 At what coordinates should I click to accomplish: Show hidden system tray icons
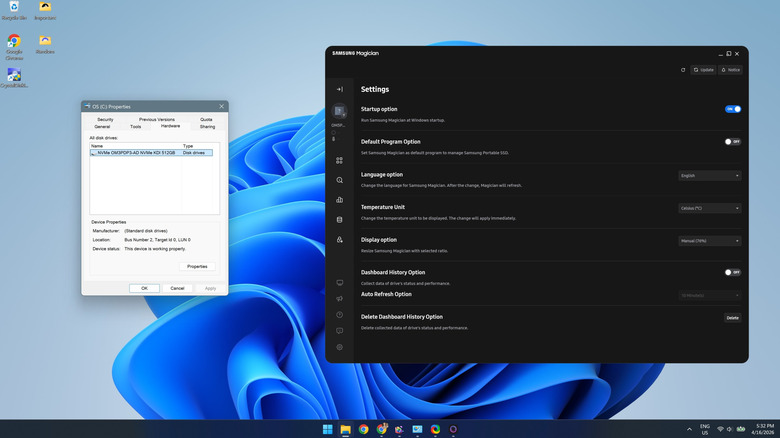[689, 429]
